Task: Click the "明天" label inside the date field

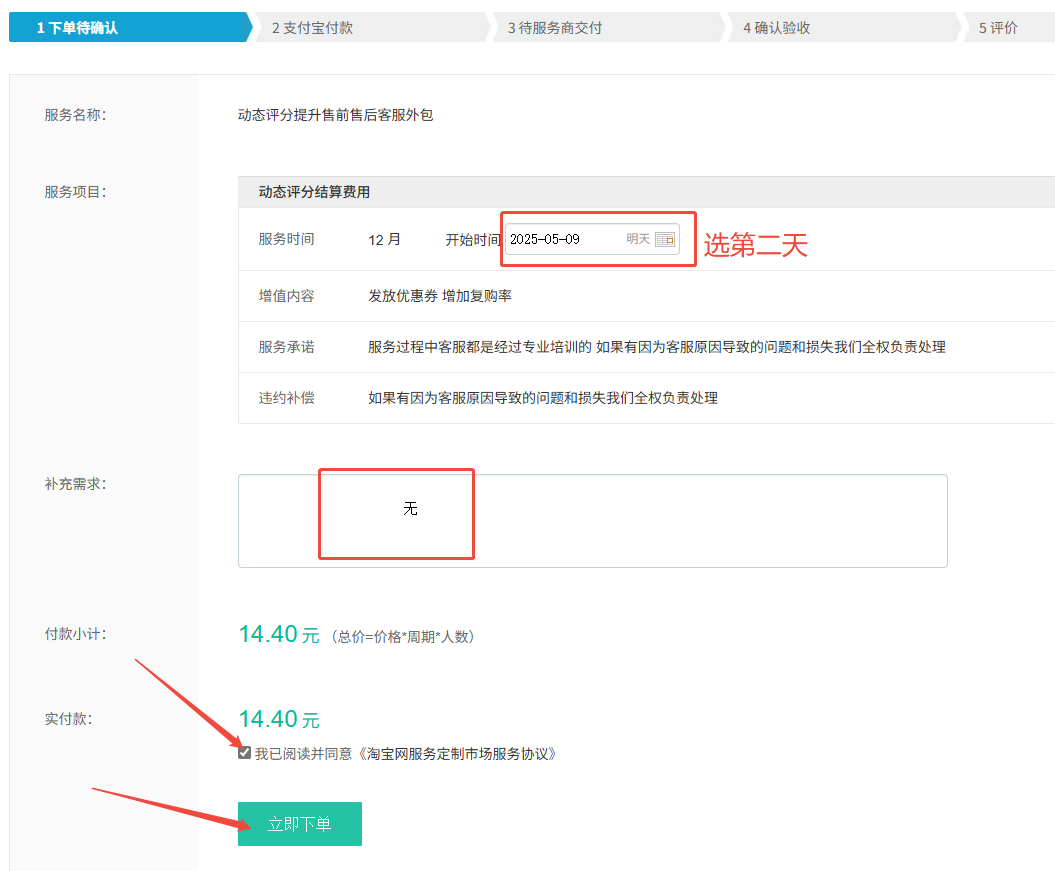Action: (x=640, y=239)
